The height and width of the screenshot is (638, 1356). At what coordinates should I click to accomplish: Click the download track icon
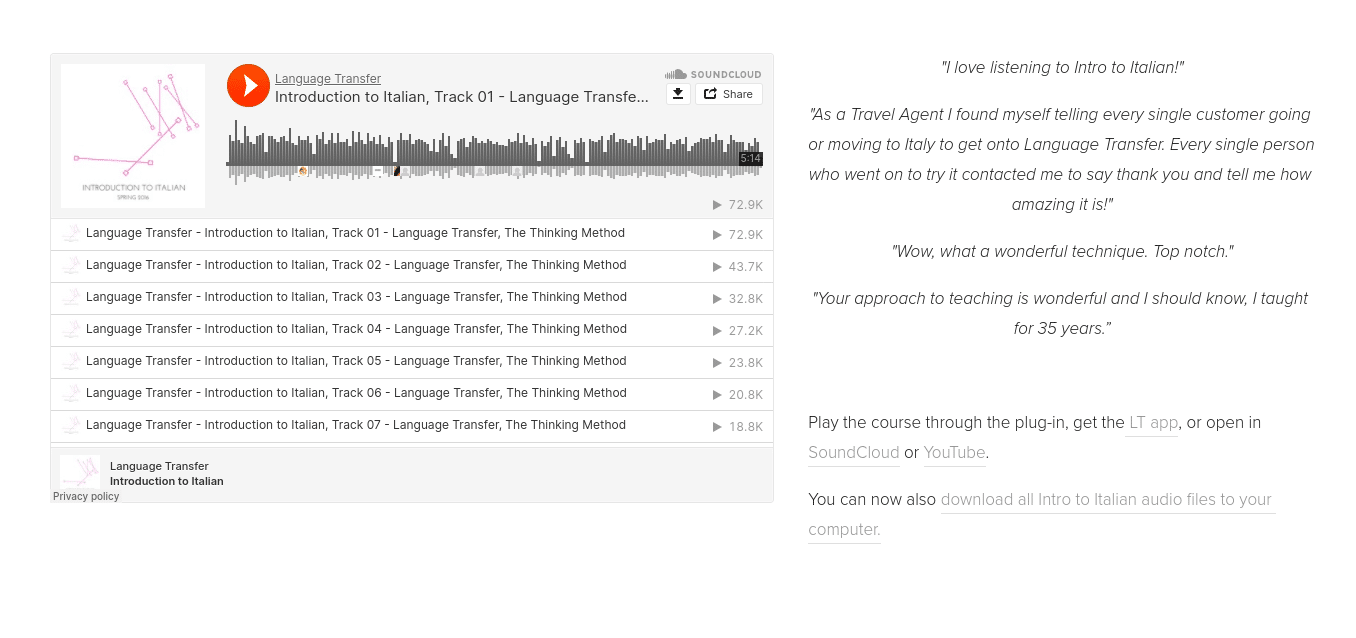pos(678,94)
